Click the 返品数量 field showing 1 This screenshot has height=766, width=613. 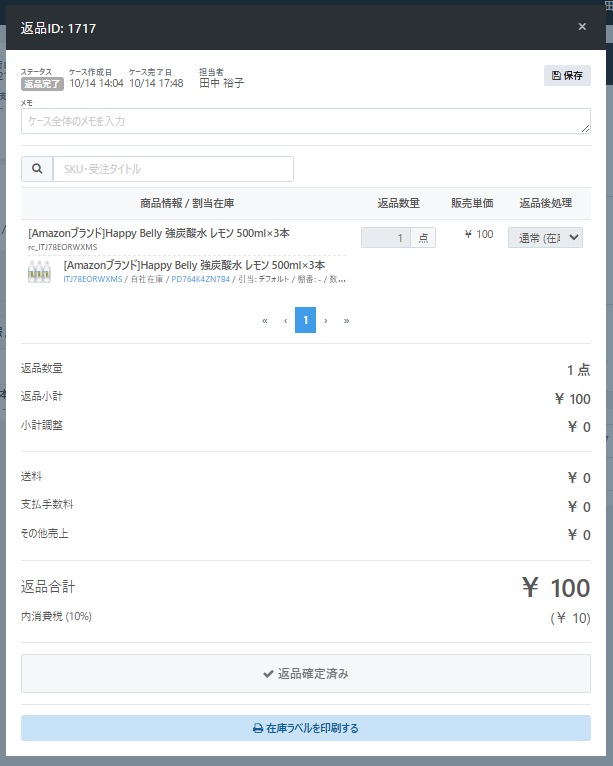coord(386,238)
